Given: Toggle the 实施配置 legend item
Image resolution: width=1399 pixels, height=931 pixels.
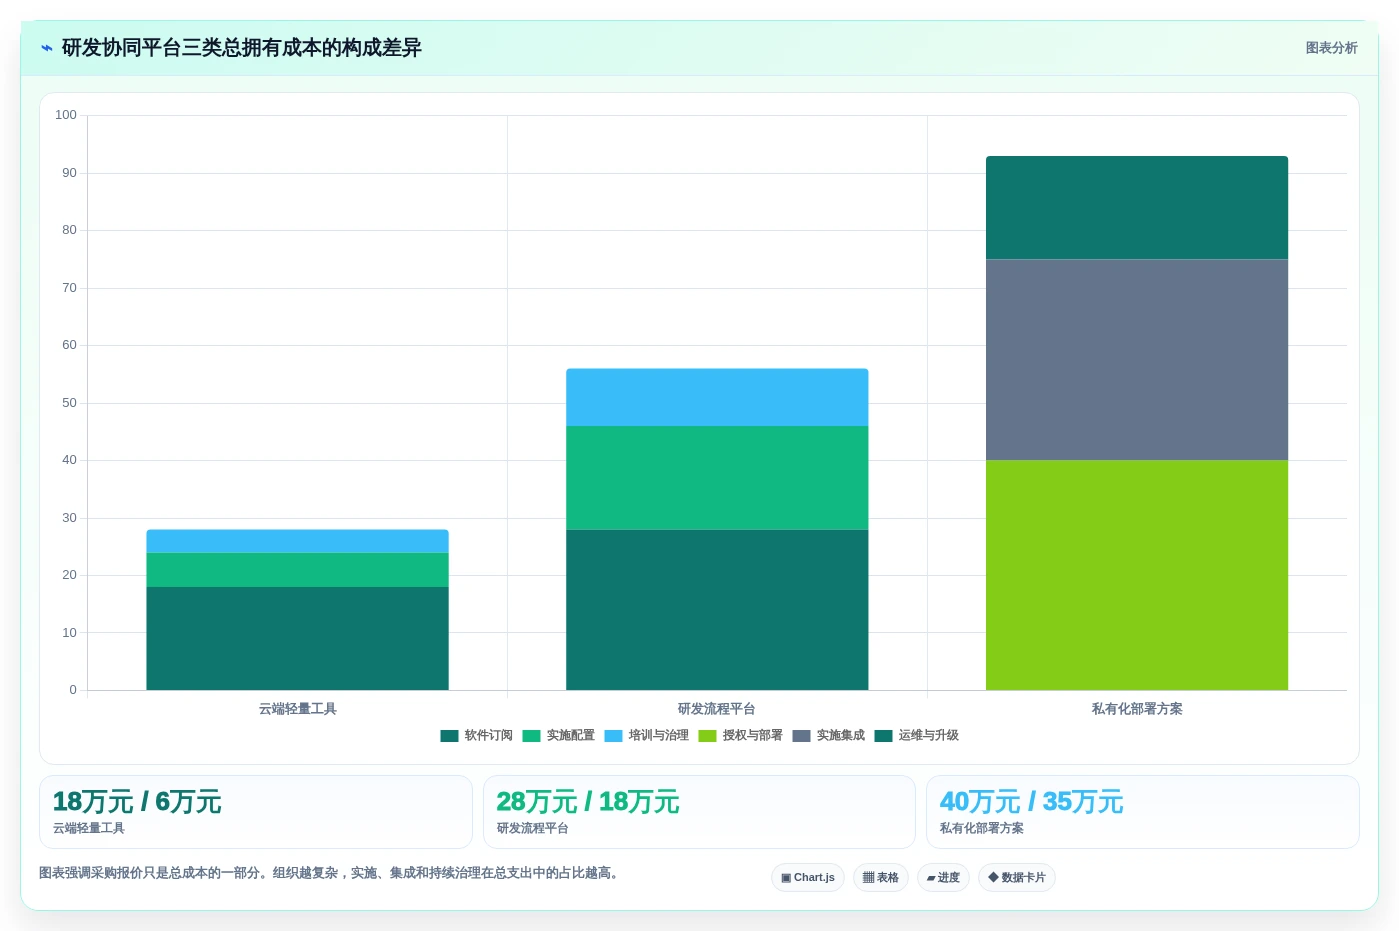Looking at the screenshot, I should pyautogui.click(x=558, y=735).
